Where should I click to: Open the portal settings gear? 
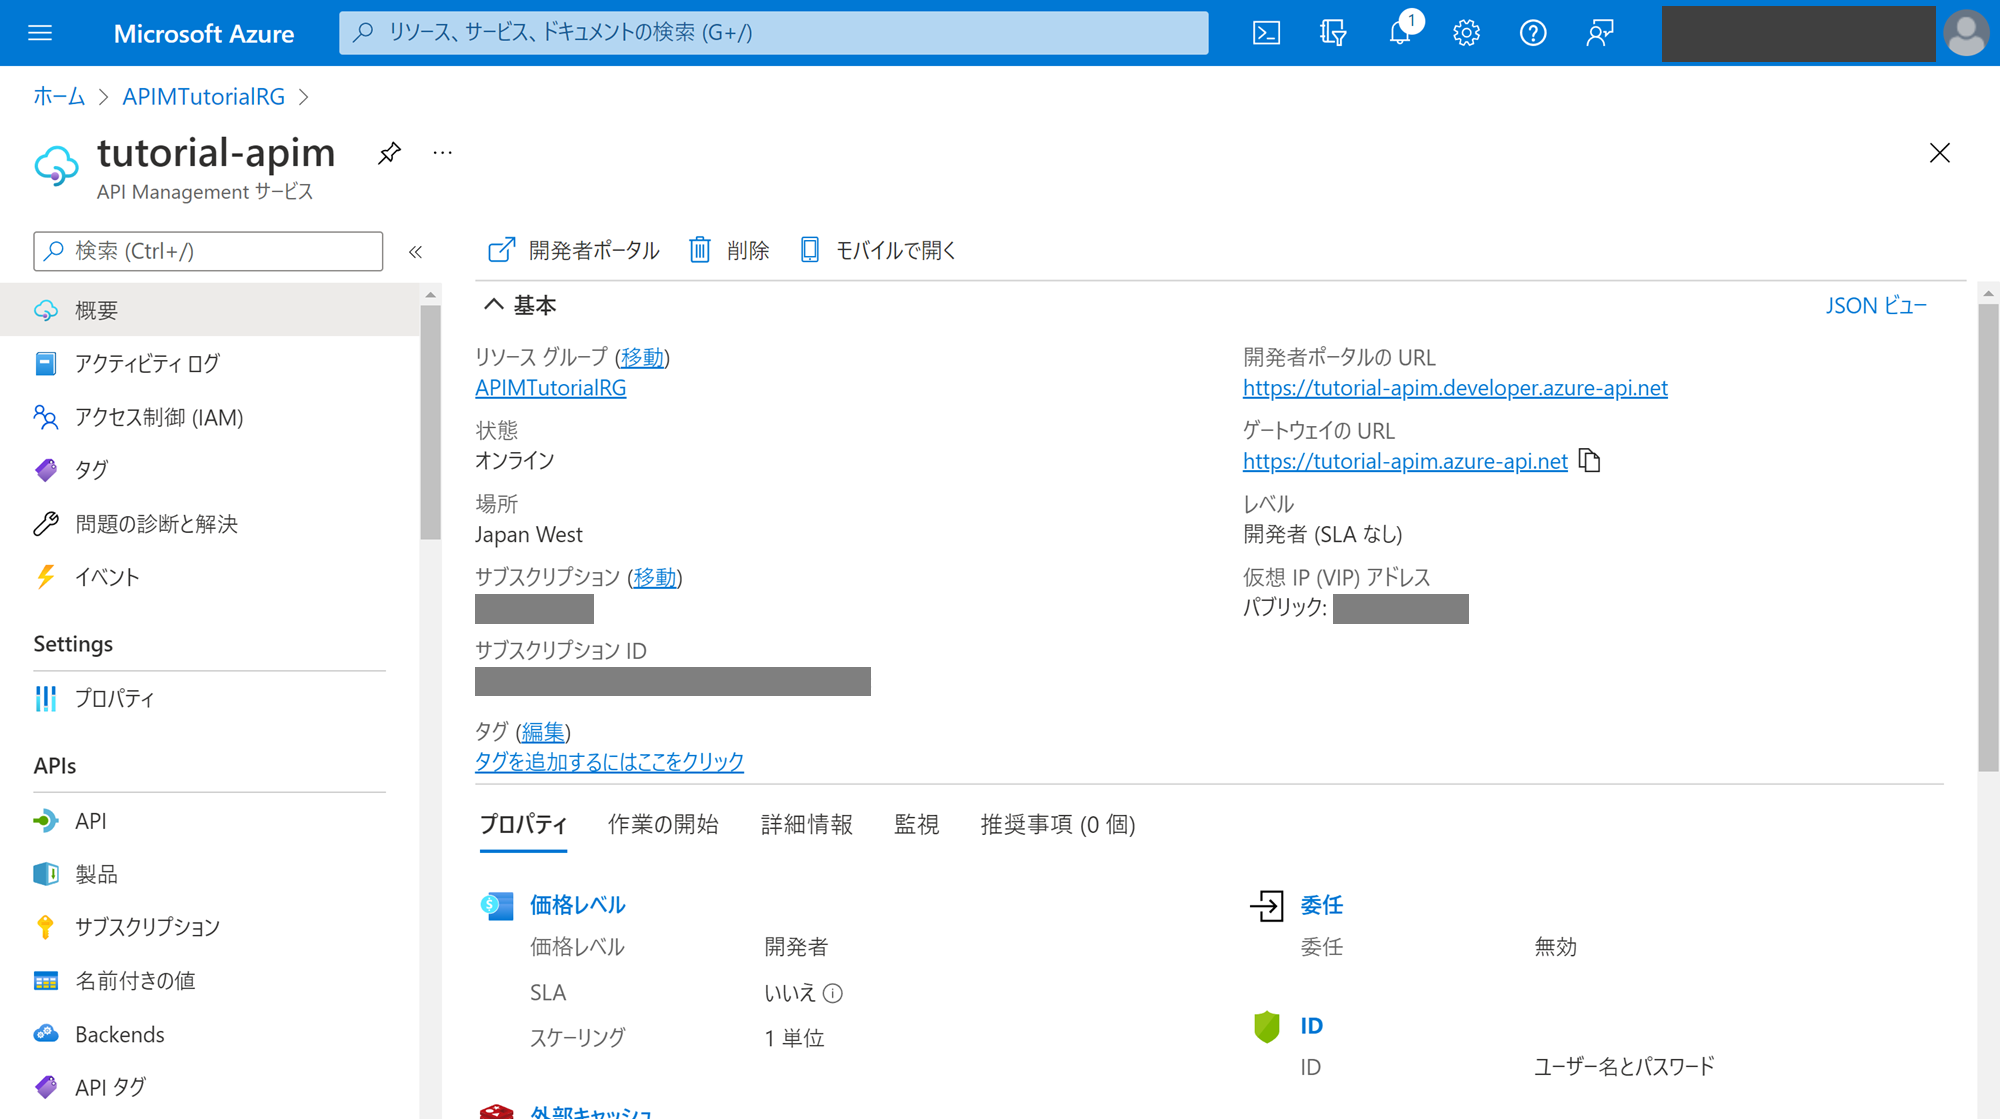click(1466, 32)
